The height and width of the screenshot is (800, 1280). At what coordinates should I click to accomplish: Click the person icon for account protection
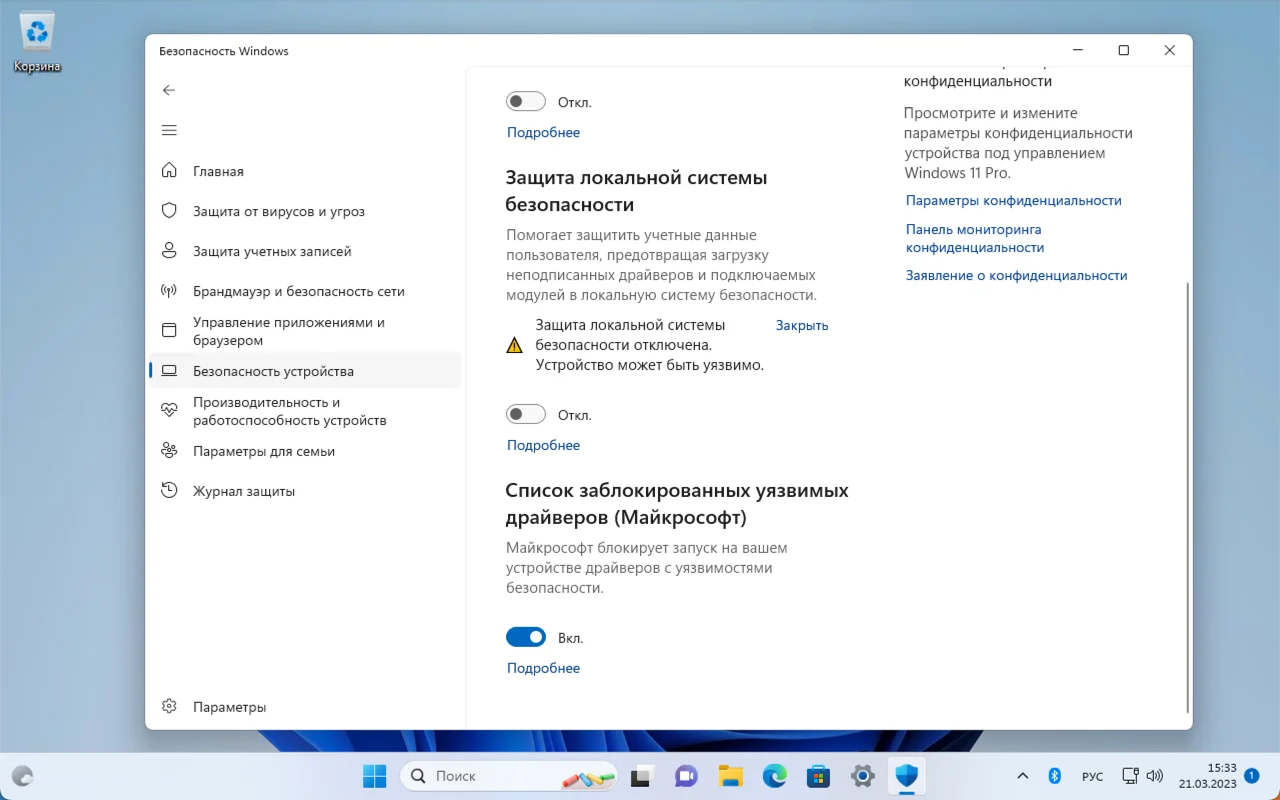(x=169, y=251)
